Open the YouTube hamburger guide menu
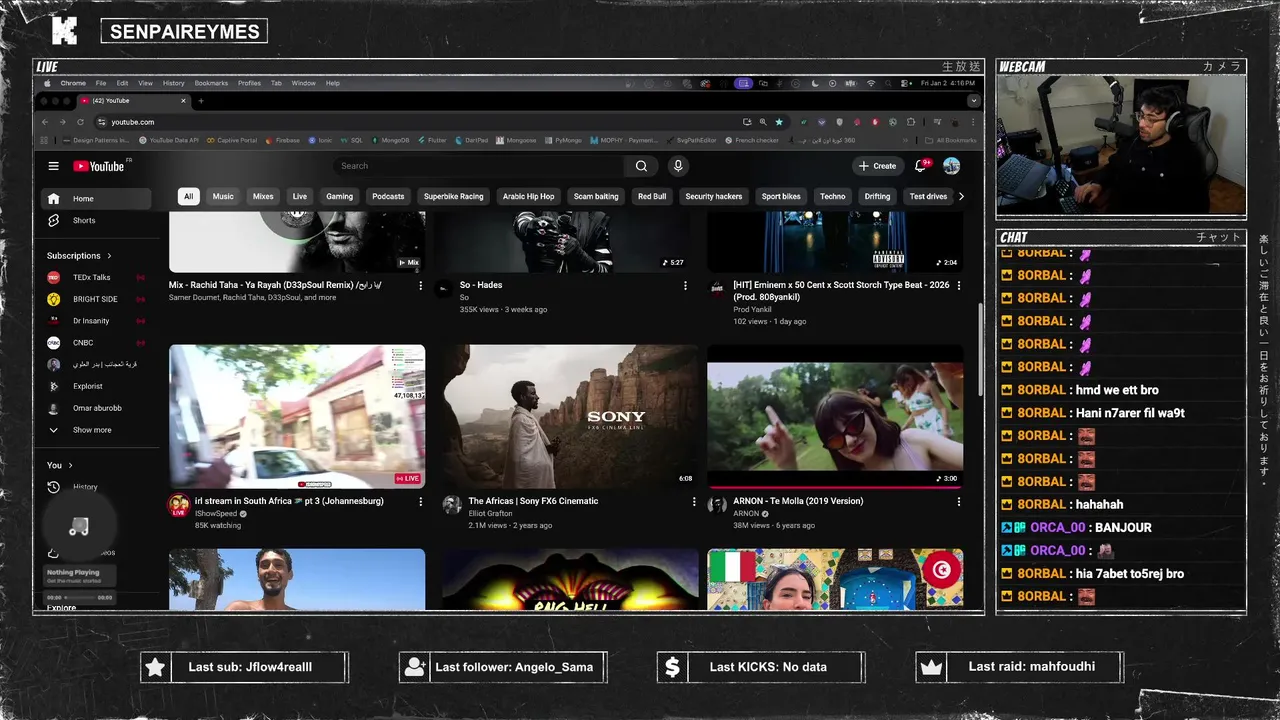 54,166
